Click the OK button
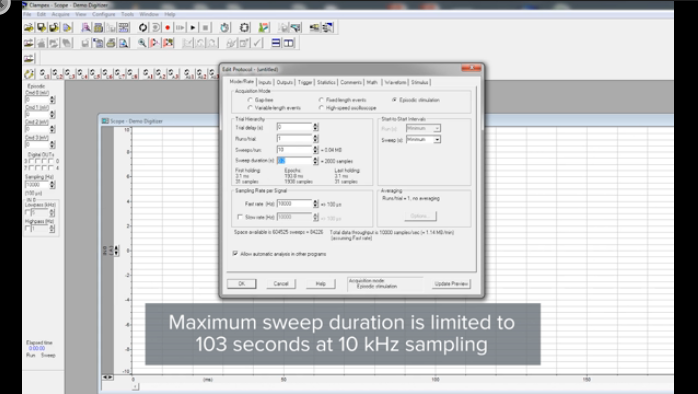The width and height of the screenshot is (698, 394). click(242, 284)
